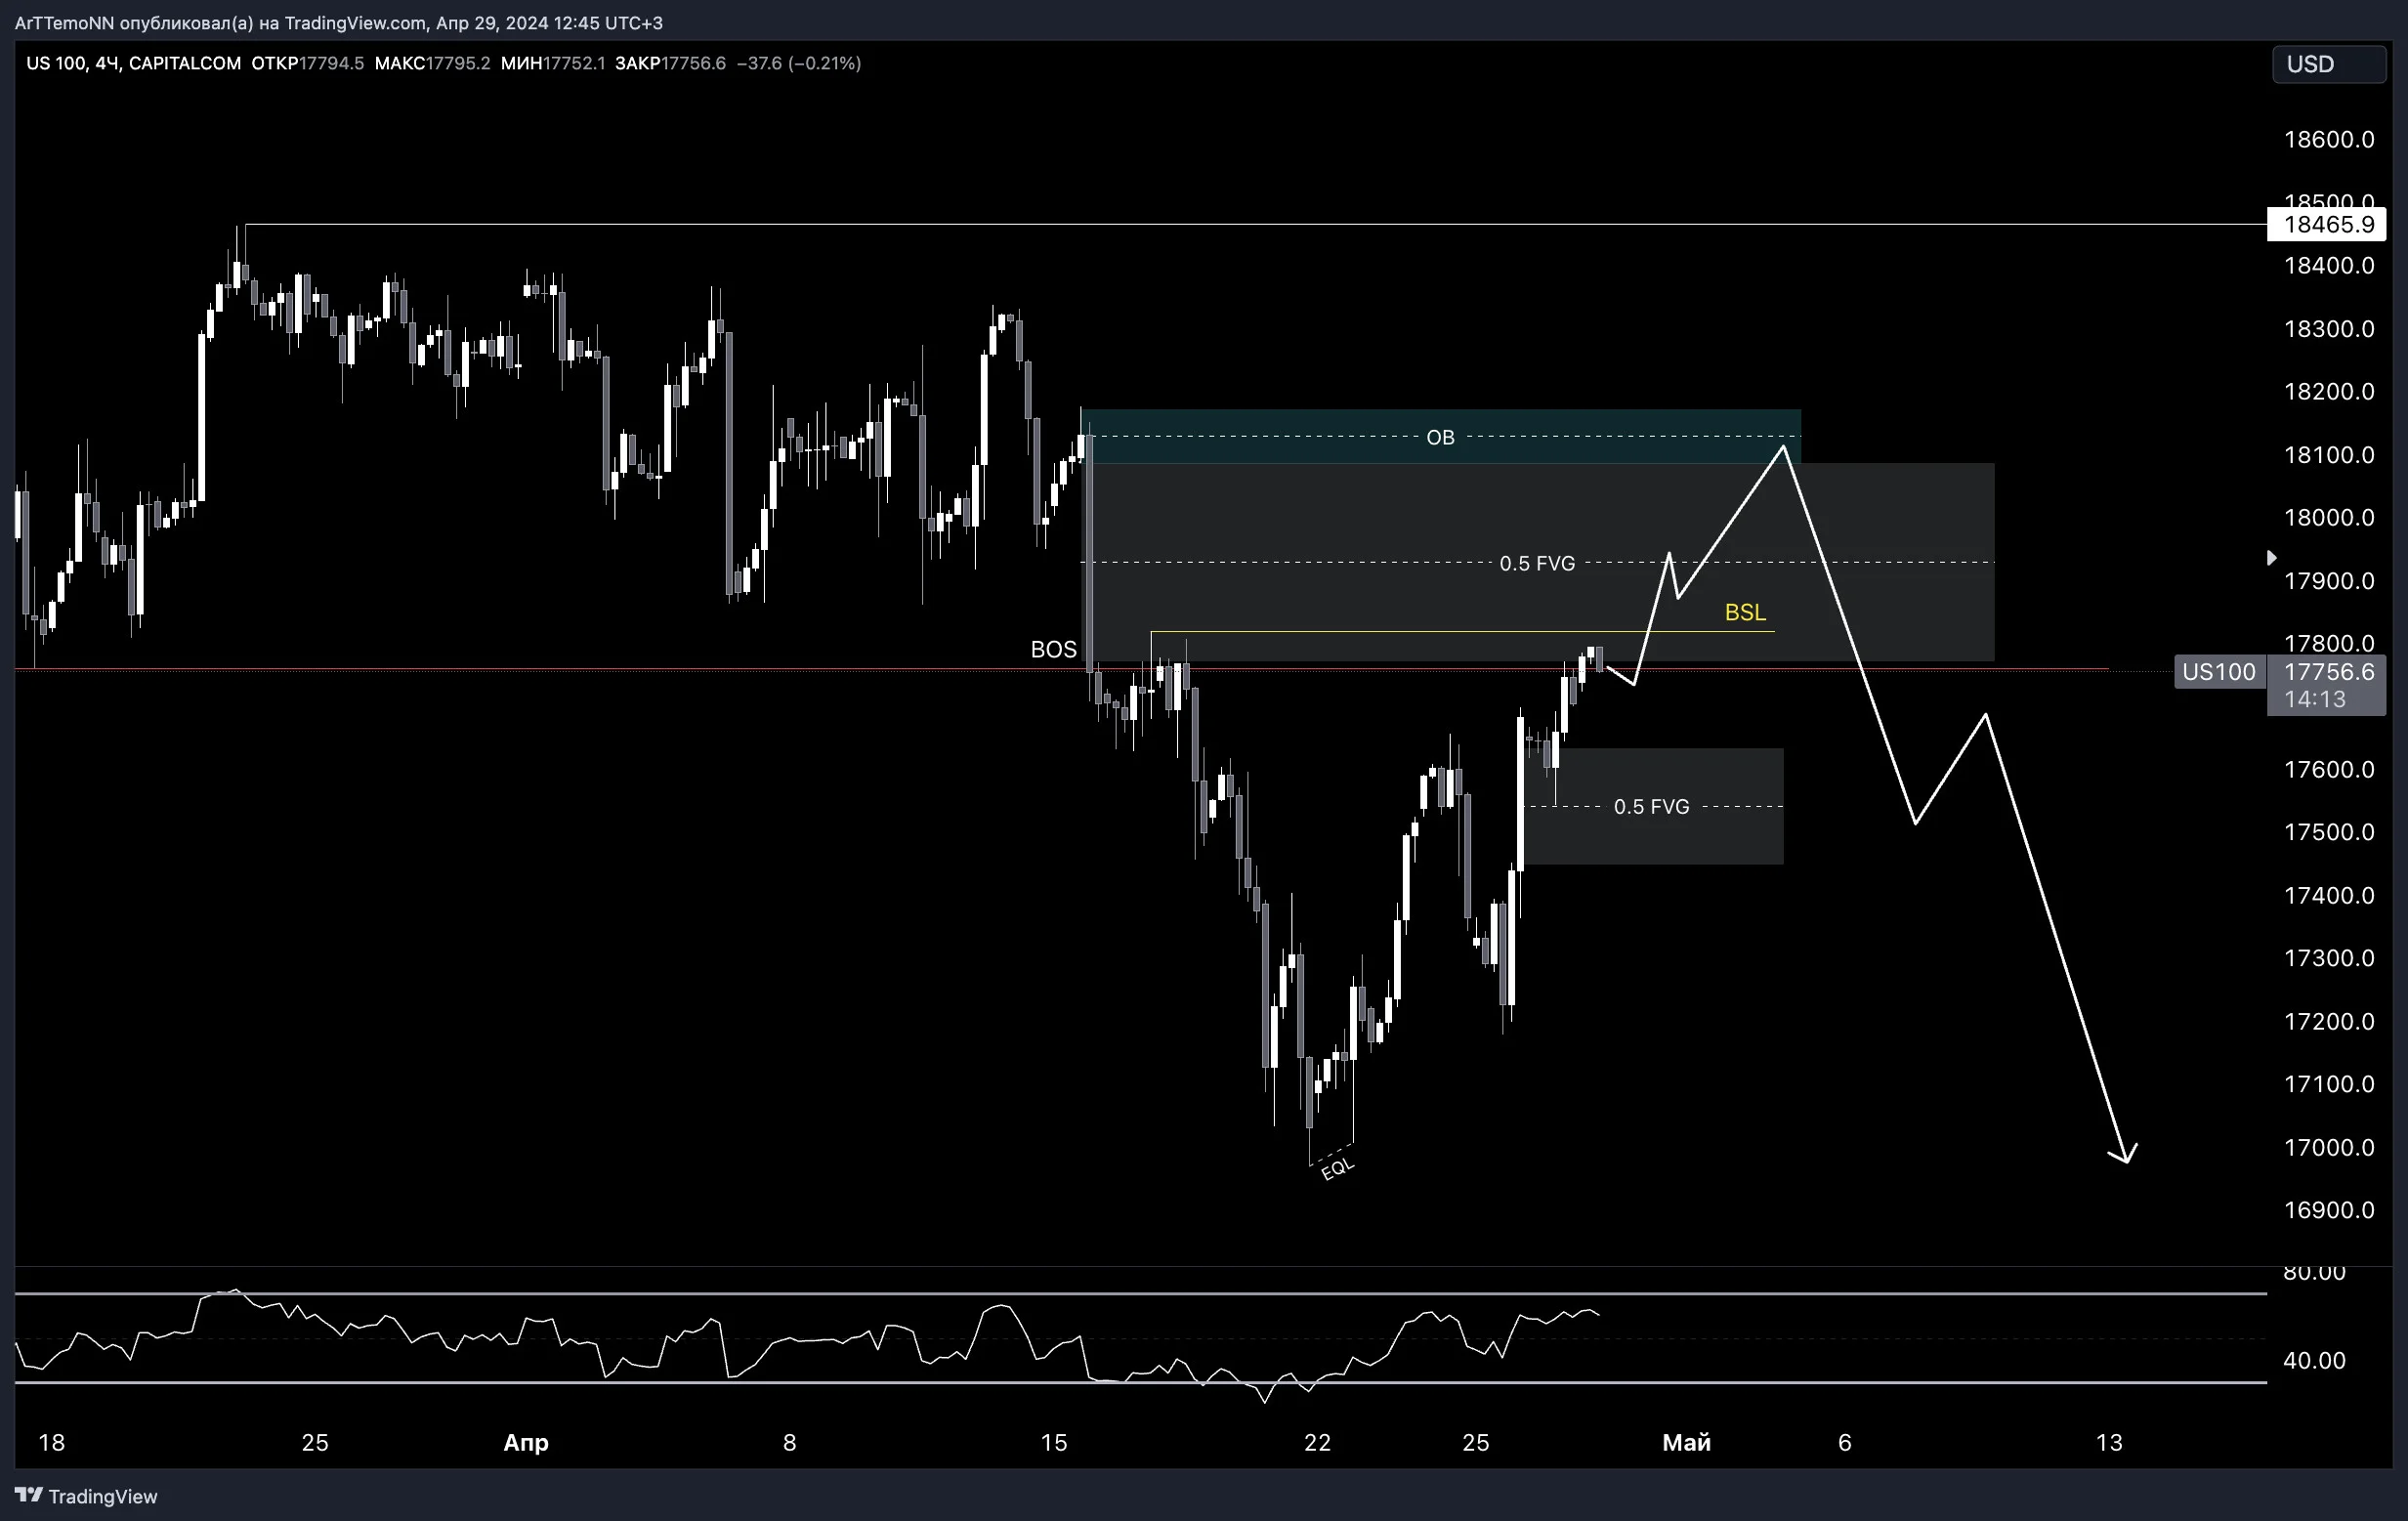This screenshot has width=2408, height=1521.
Task: Click the Апр month label on time axis
Action: pos(526,1442)
